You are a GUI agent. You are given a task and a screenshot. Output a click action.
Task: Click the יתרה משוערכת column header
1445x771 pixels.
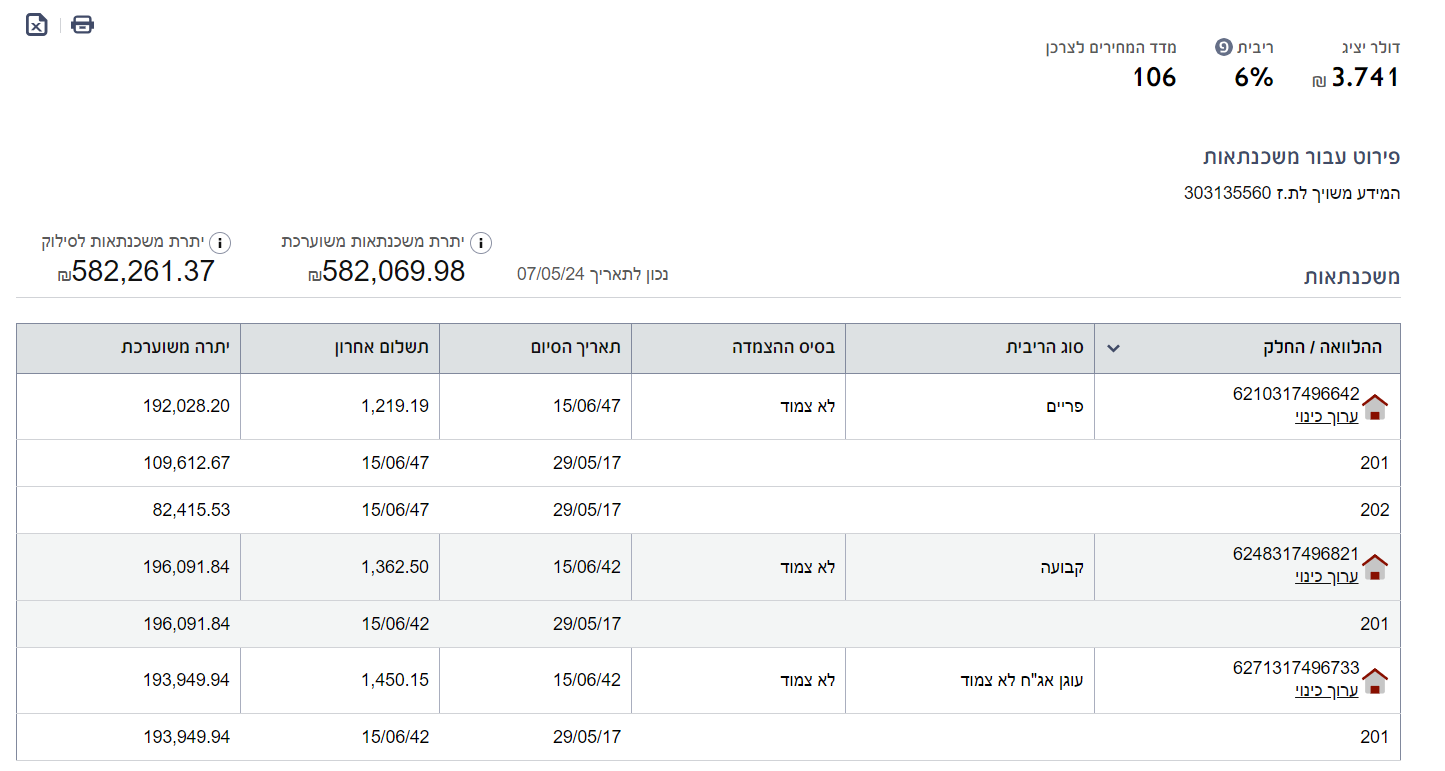coord(175,348)
